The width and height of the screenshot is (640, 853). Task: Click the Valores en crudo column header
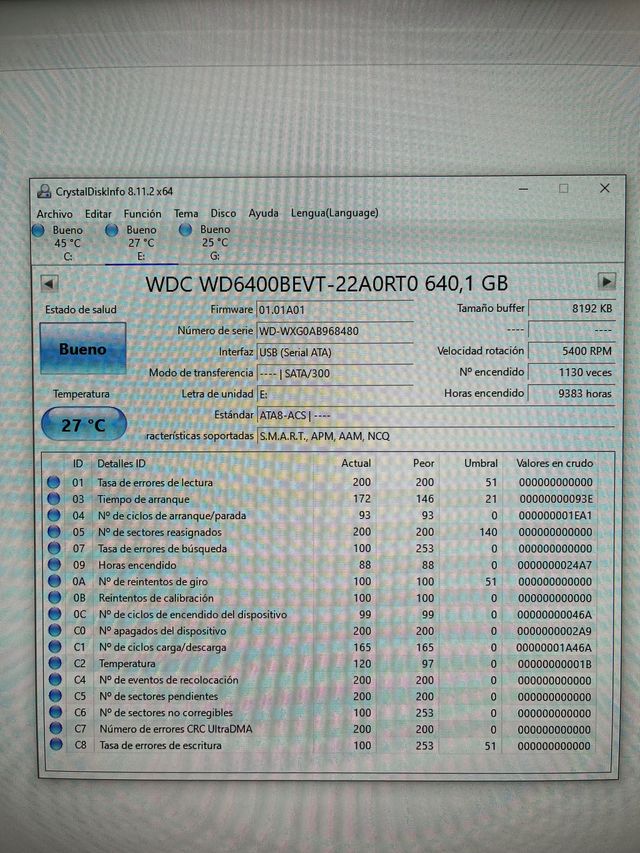pyautogui.click(x=555, y=463)
